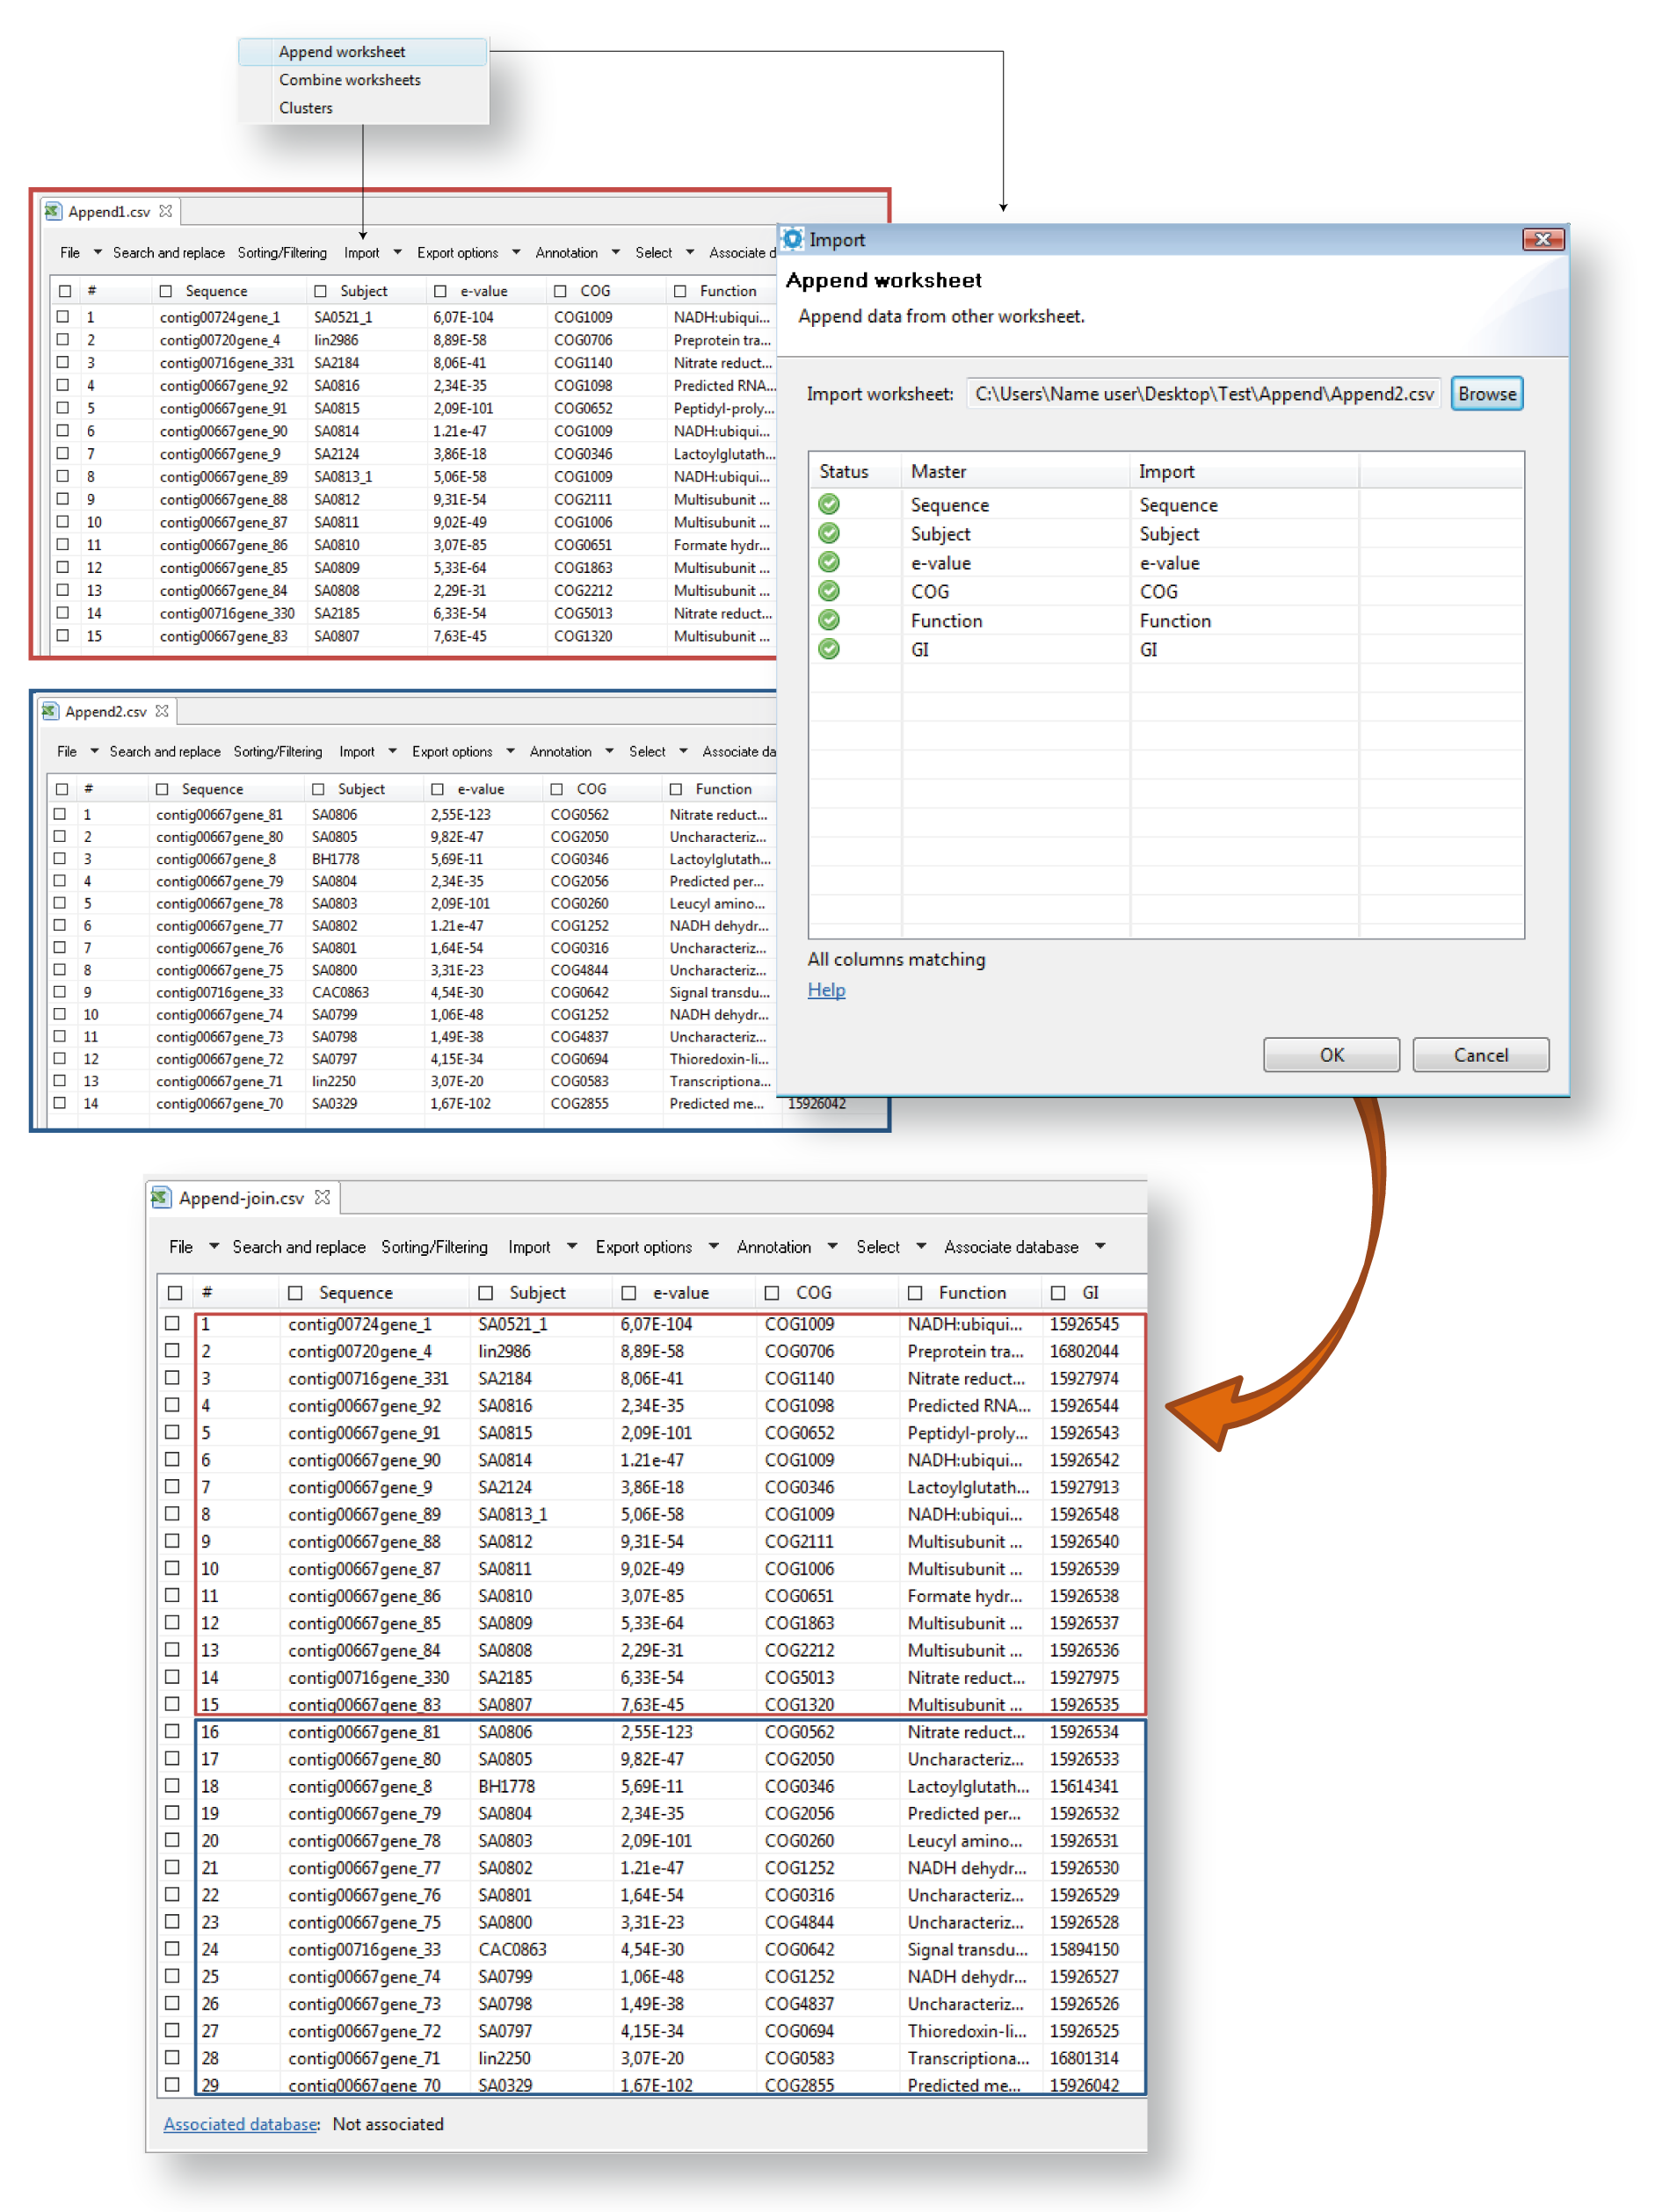Tick the GI column header checkbox in Append-join.csv
The height and width of the screenshot is (2212, 1655).
coord(1058,1293)
